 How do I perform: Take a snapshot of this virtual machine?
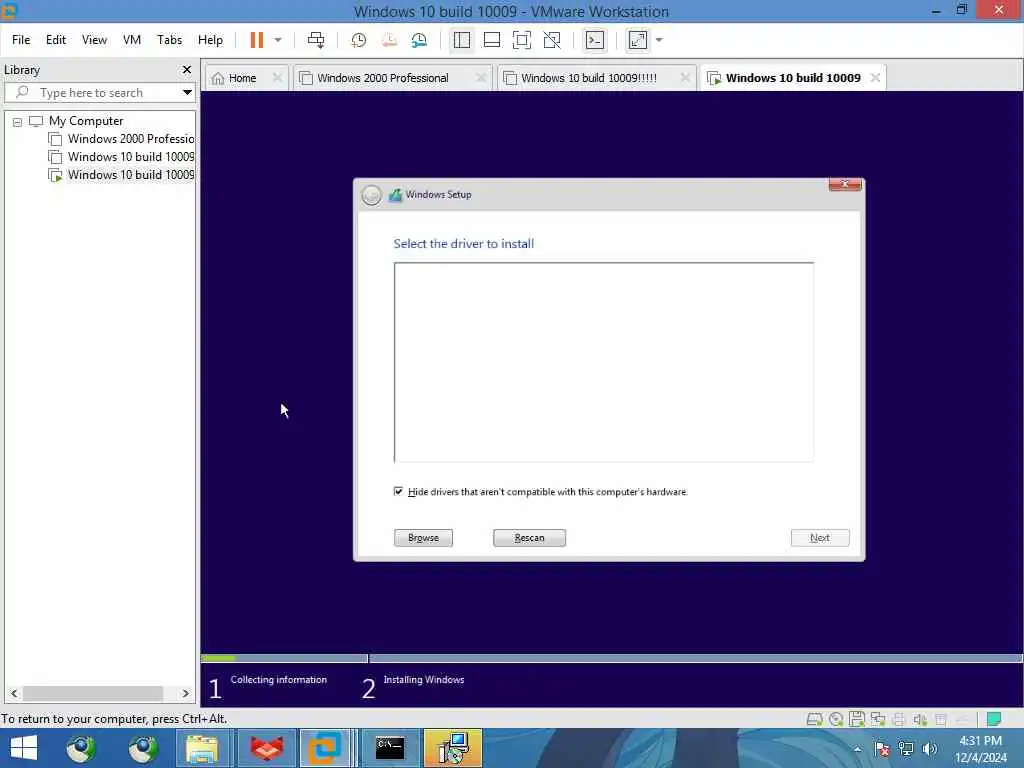(x=359, y=40)
